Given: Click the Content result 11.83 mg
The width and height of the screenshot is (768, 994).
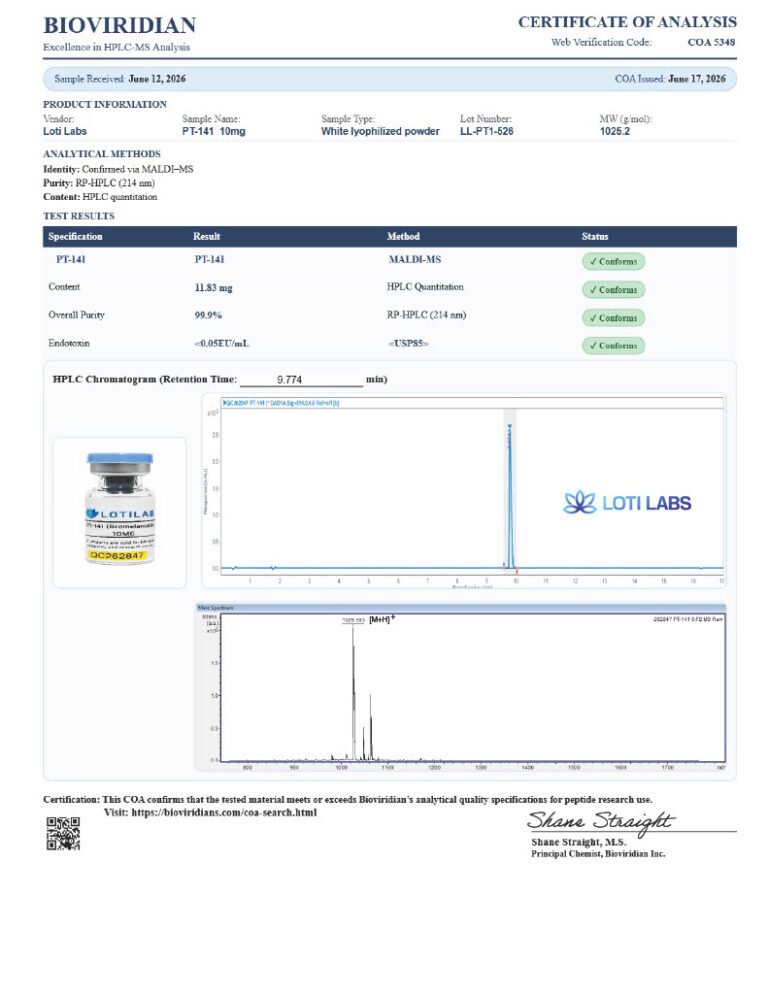Looking at the screenshot, I should 213,288.
